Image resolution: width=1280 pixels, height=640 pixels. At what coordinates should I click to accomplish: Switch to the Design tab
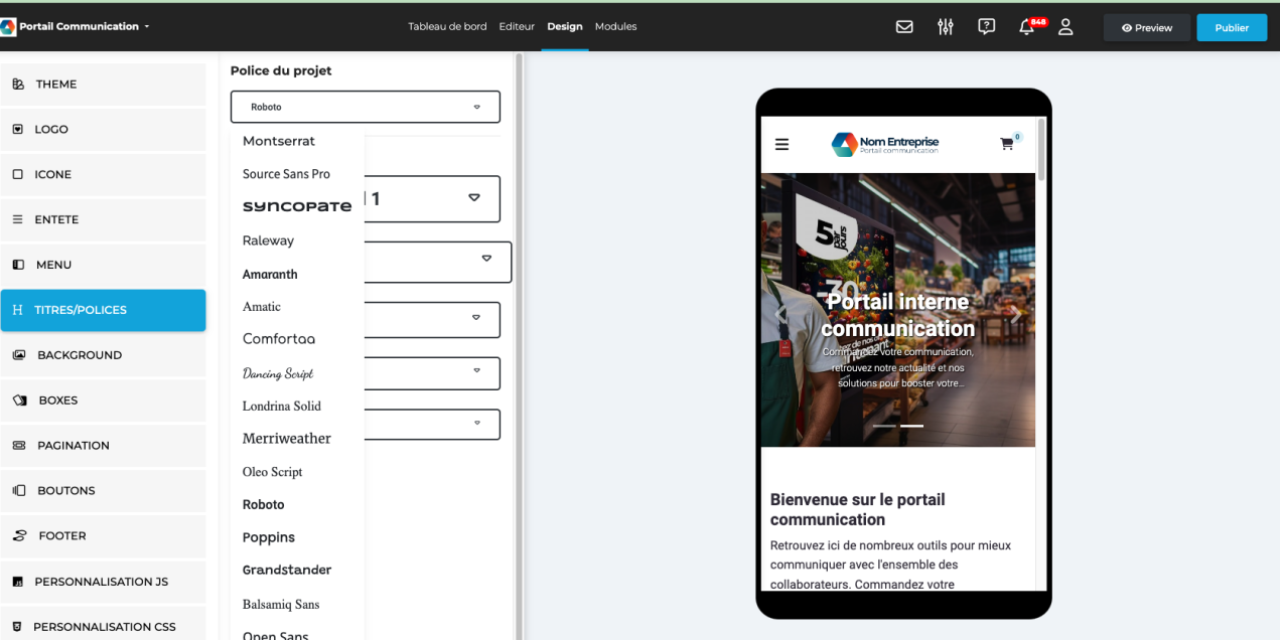[x=565, y=26]
